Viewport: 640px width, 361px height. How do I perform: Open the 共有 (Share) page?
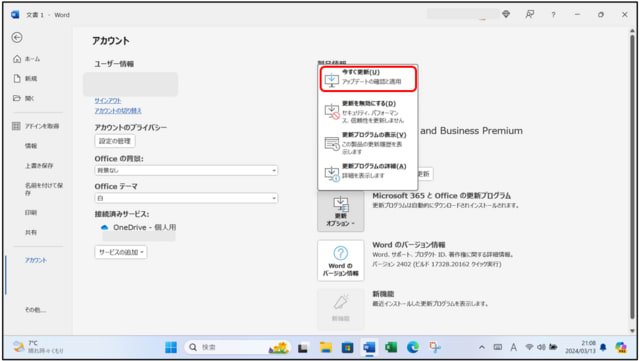(31, 232)
